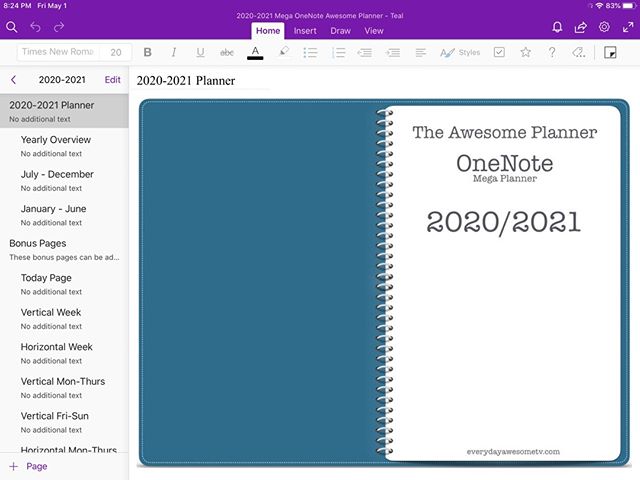
Task: Open the font name box
Action: (58, 52)
